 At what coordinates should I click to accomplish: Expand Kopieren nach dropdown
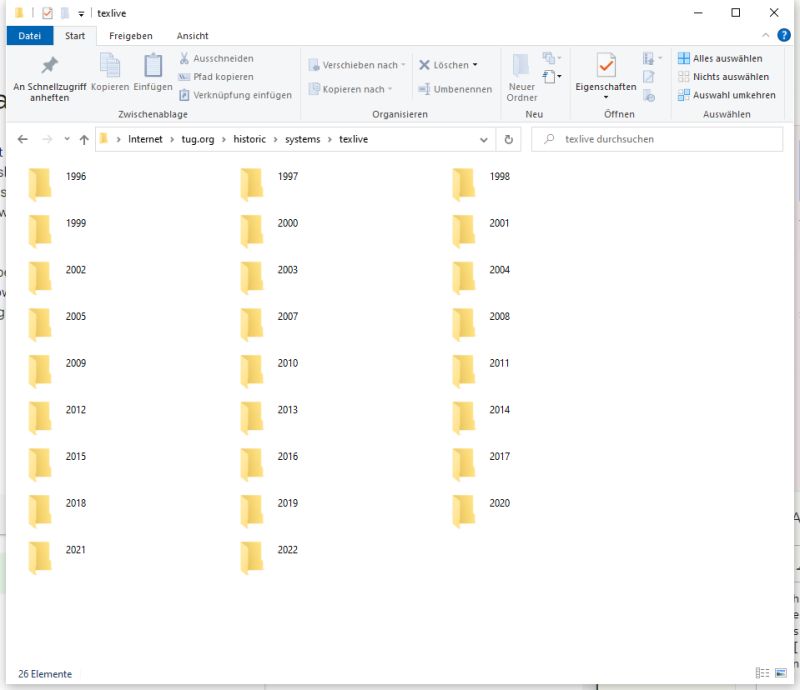click(x=390, y=89)
